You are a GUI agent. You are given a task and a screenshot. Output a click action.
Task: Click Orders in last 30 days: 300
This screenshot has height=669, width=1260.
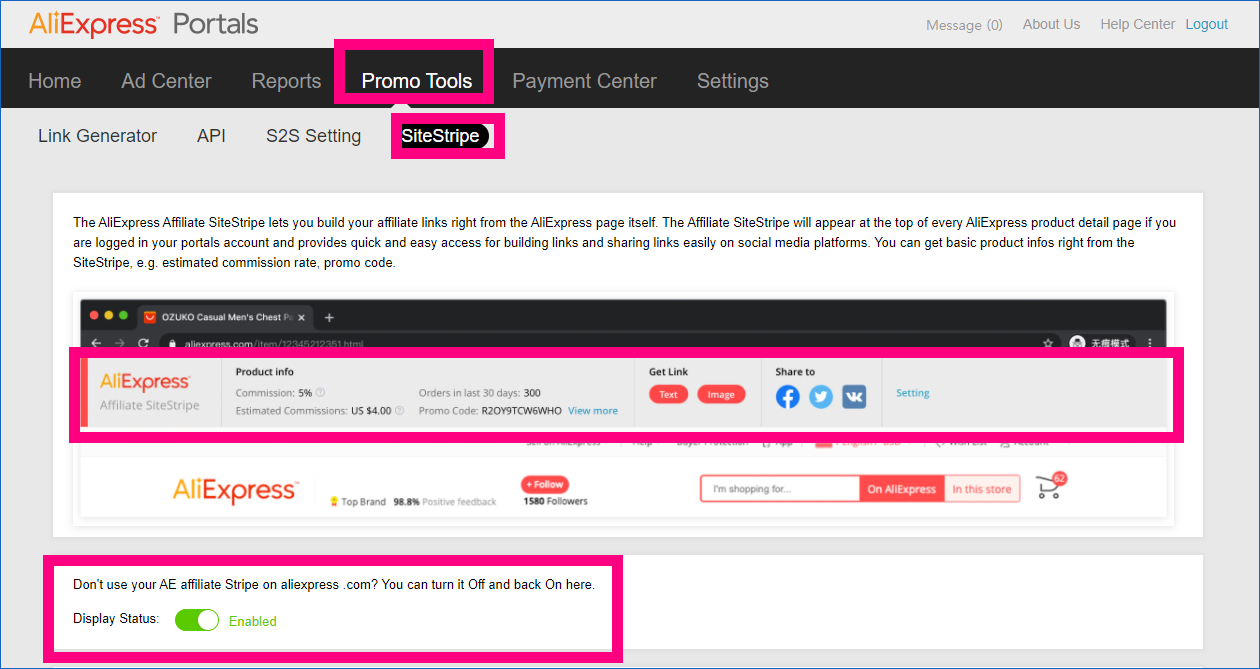pyautogui.click(x=480, y=393)
